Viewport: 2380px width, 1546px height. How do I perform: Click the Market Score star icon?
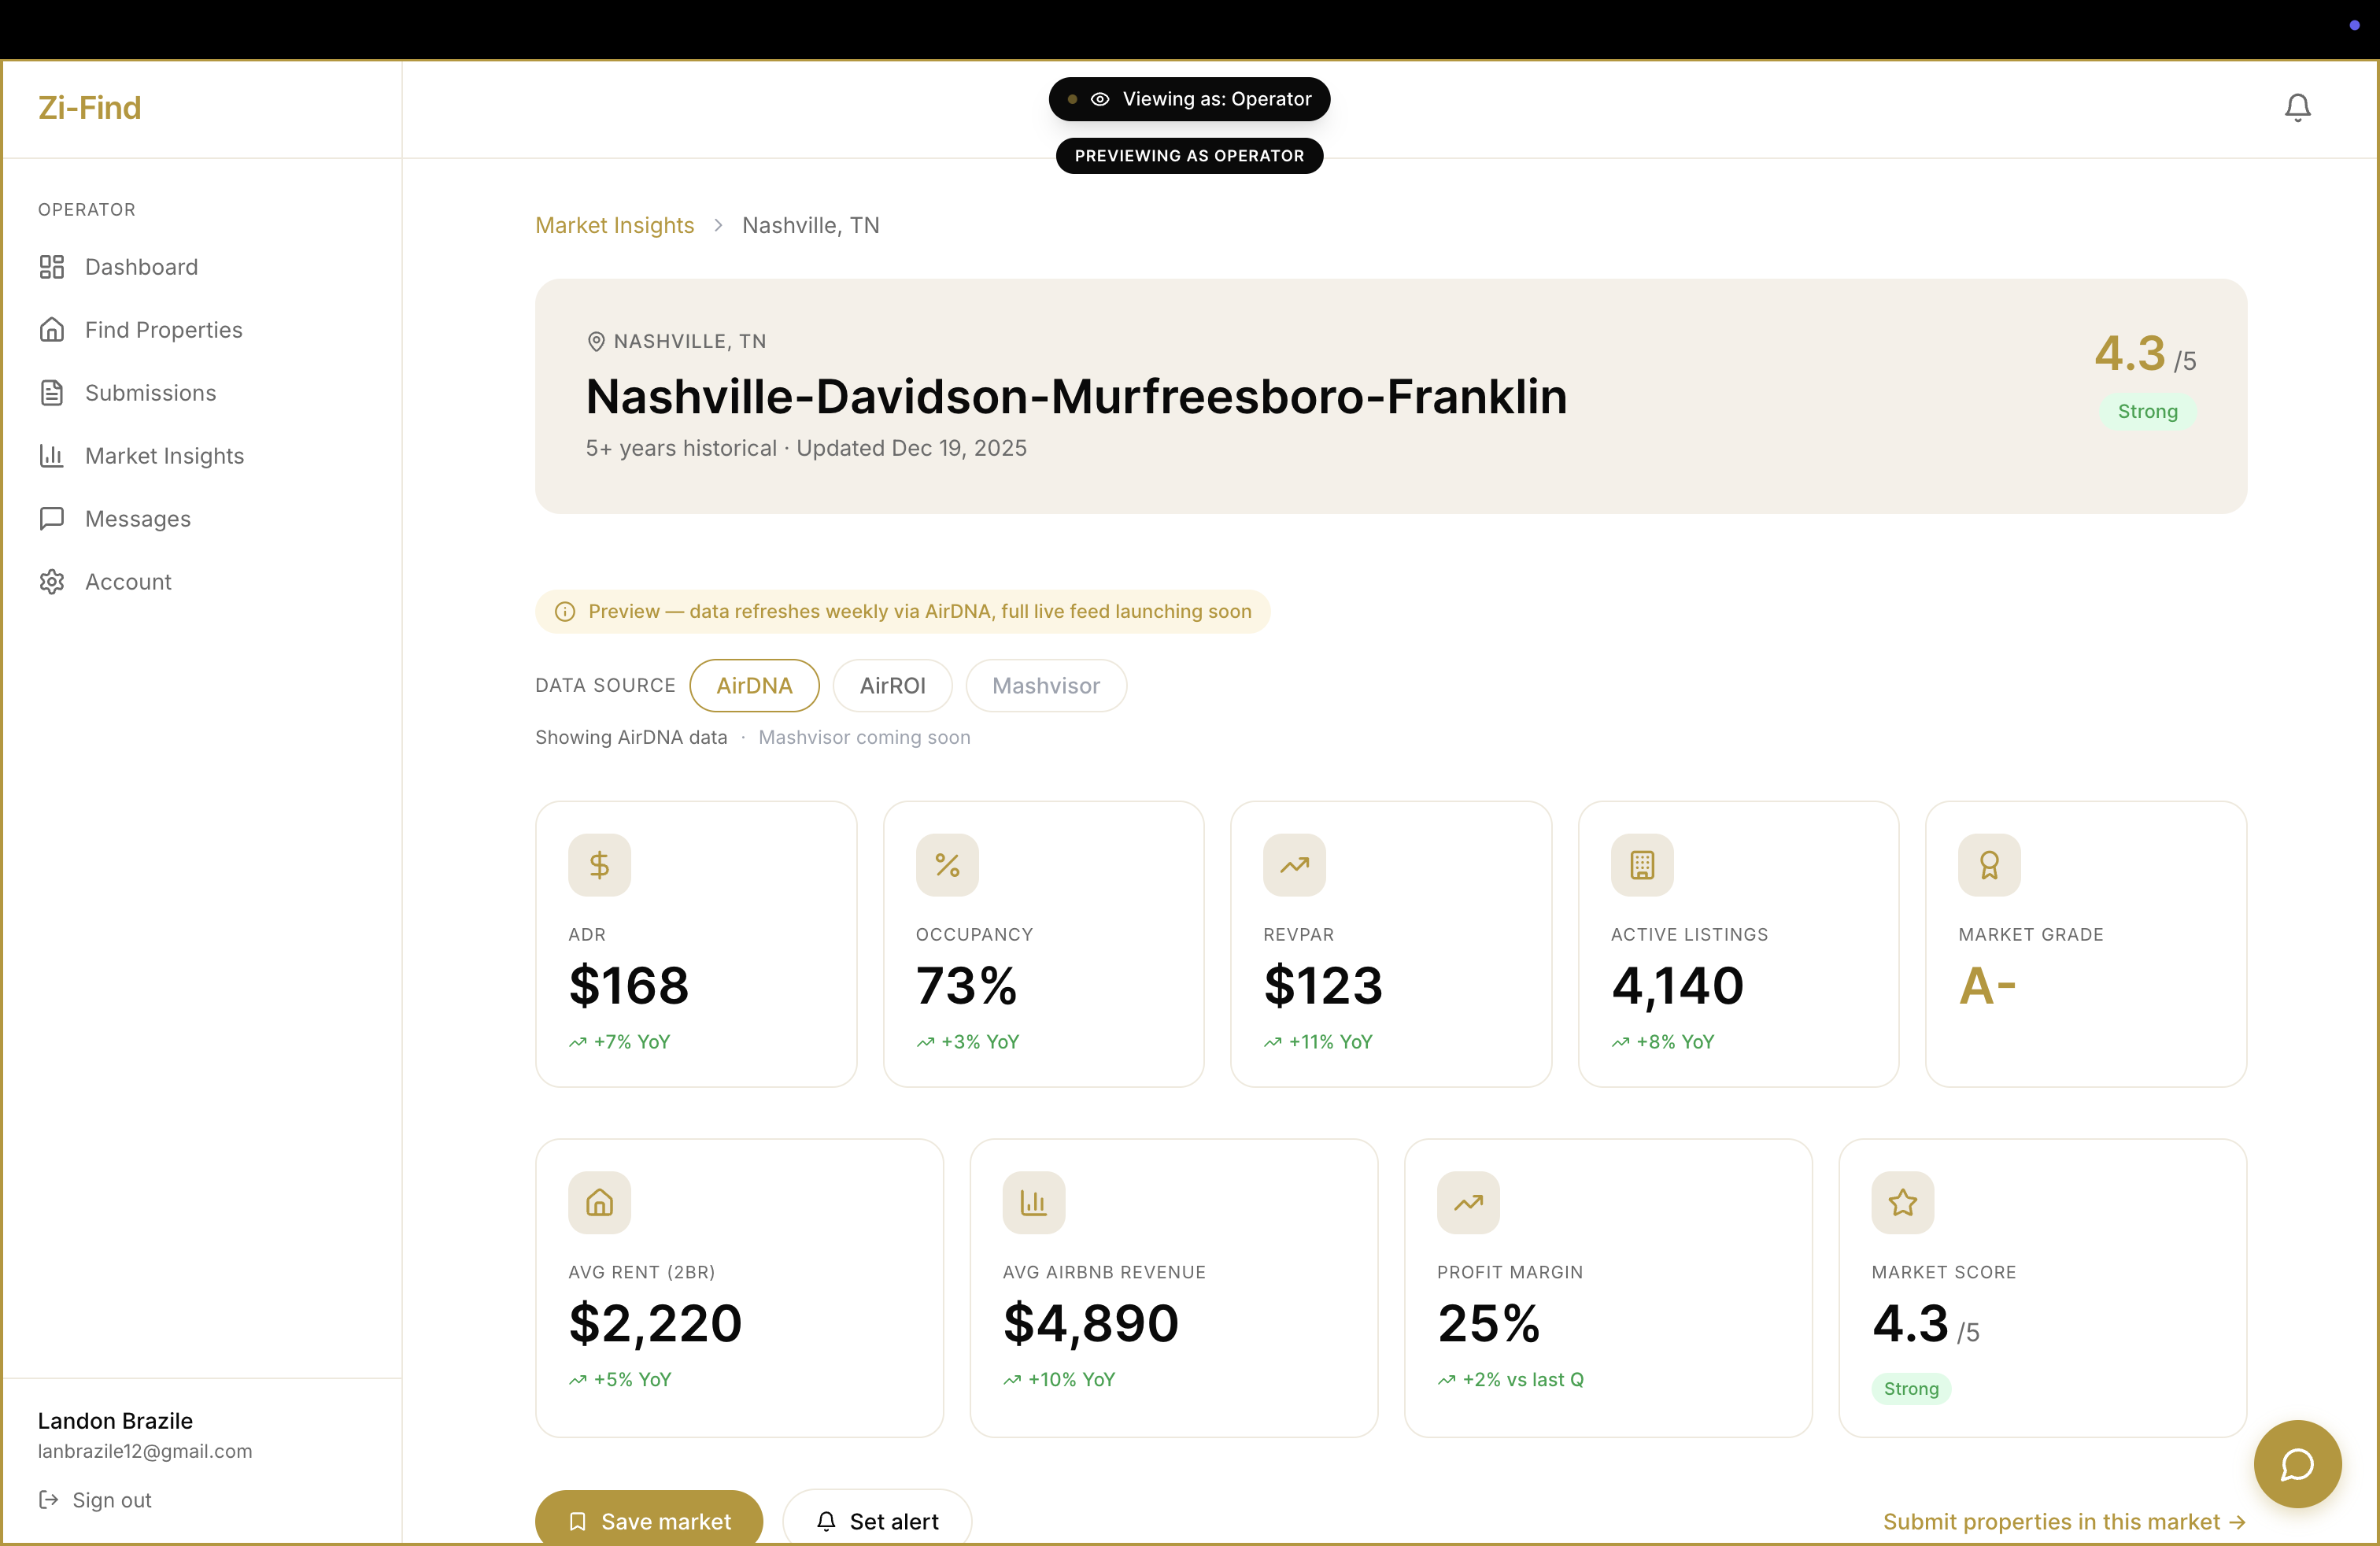point(1902,1203)
